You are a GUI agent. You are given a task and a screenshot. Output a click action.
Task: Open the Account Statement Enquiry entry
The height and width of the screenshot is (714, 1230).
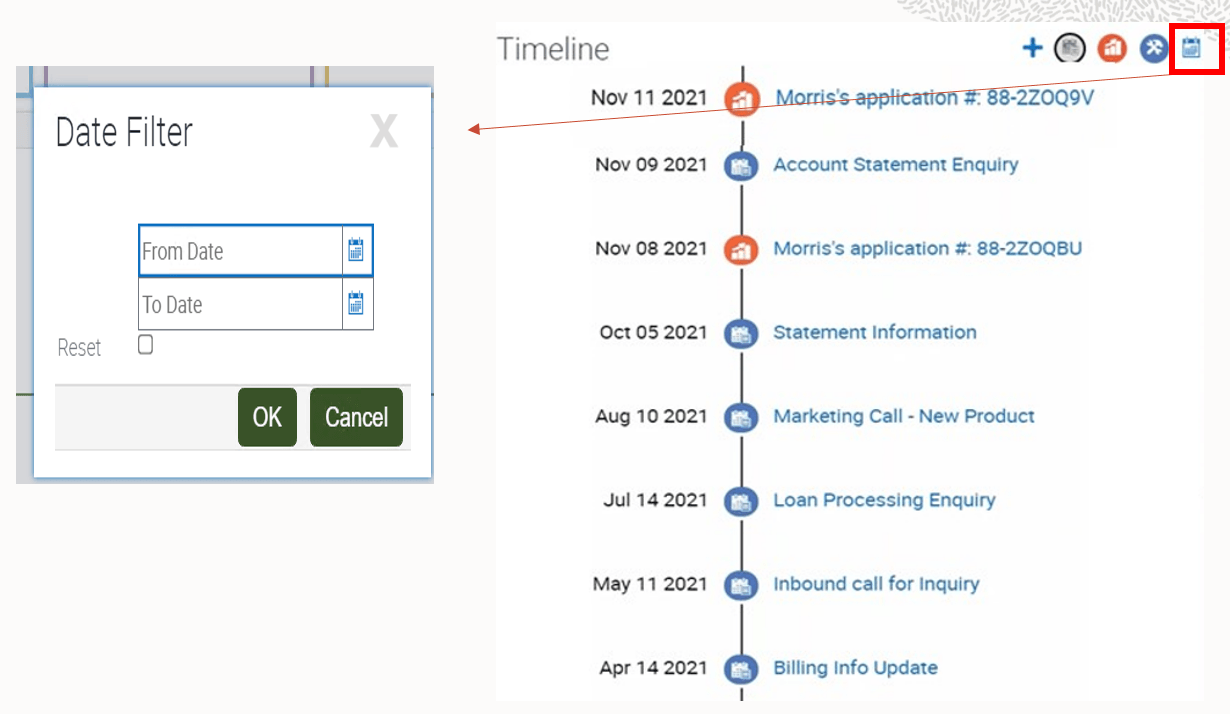[x=896, y=165]
